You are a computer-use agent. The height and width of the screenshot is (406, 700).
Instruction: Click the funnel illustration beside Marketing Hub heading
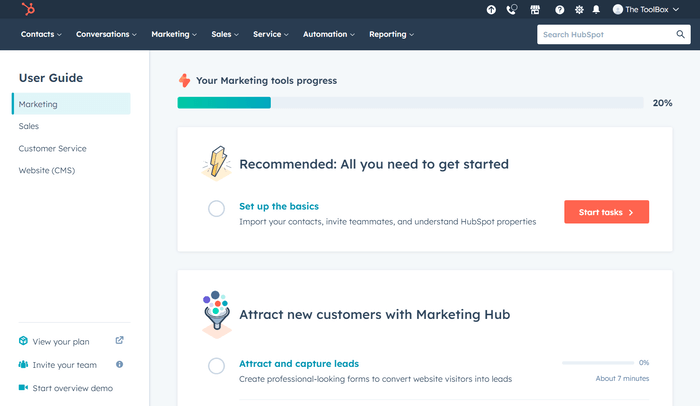coord(217,314)
